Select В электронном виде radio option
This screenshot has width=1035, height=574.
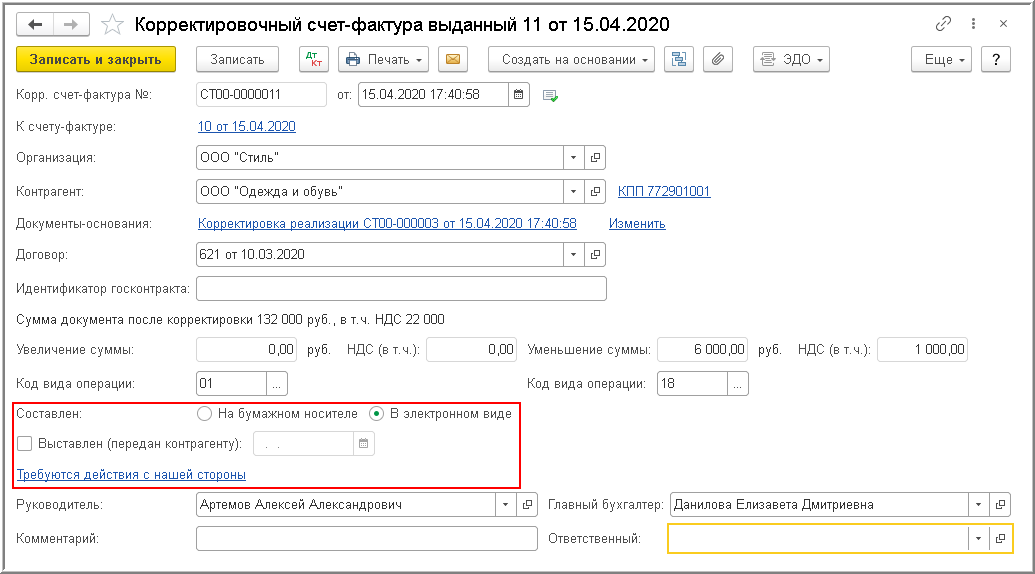click(376, 414)
